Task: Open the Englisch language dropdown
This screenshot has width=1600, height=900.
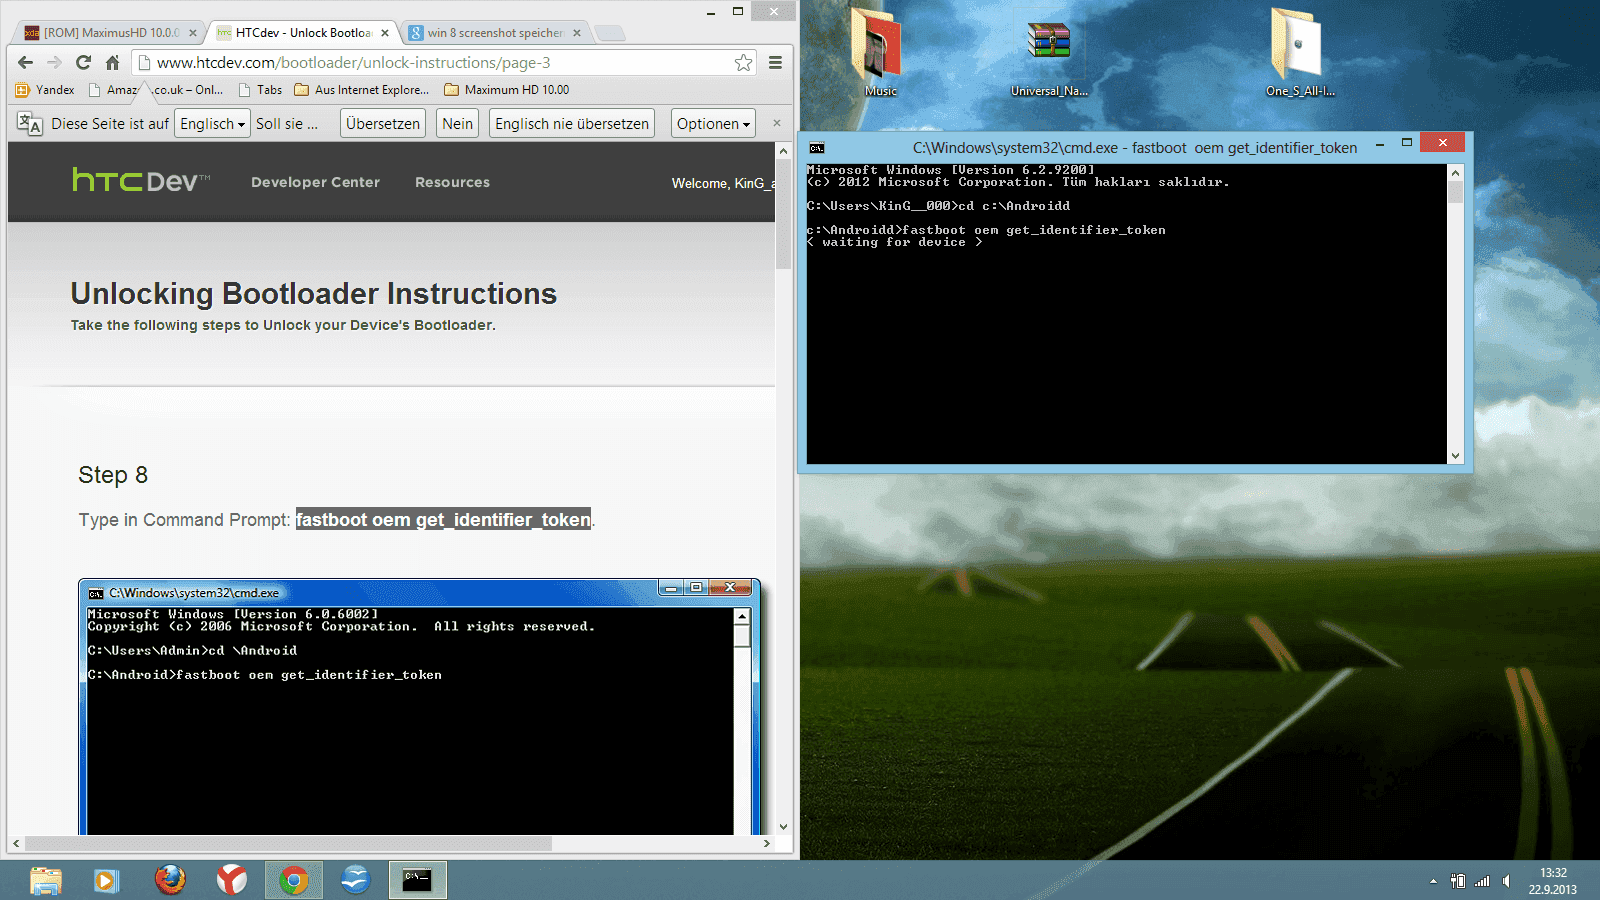Action: coord(212,124)
